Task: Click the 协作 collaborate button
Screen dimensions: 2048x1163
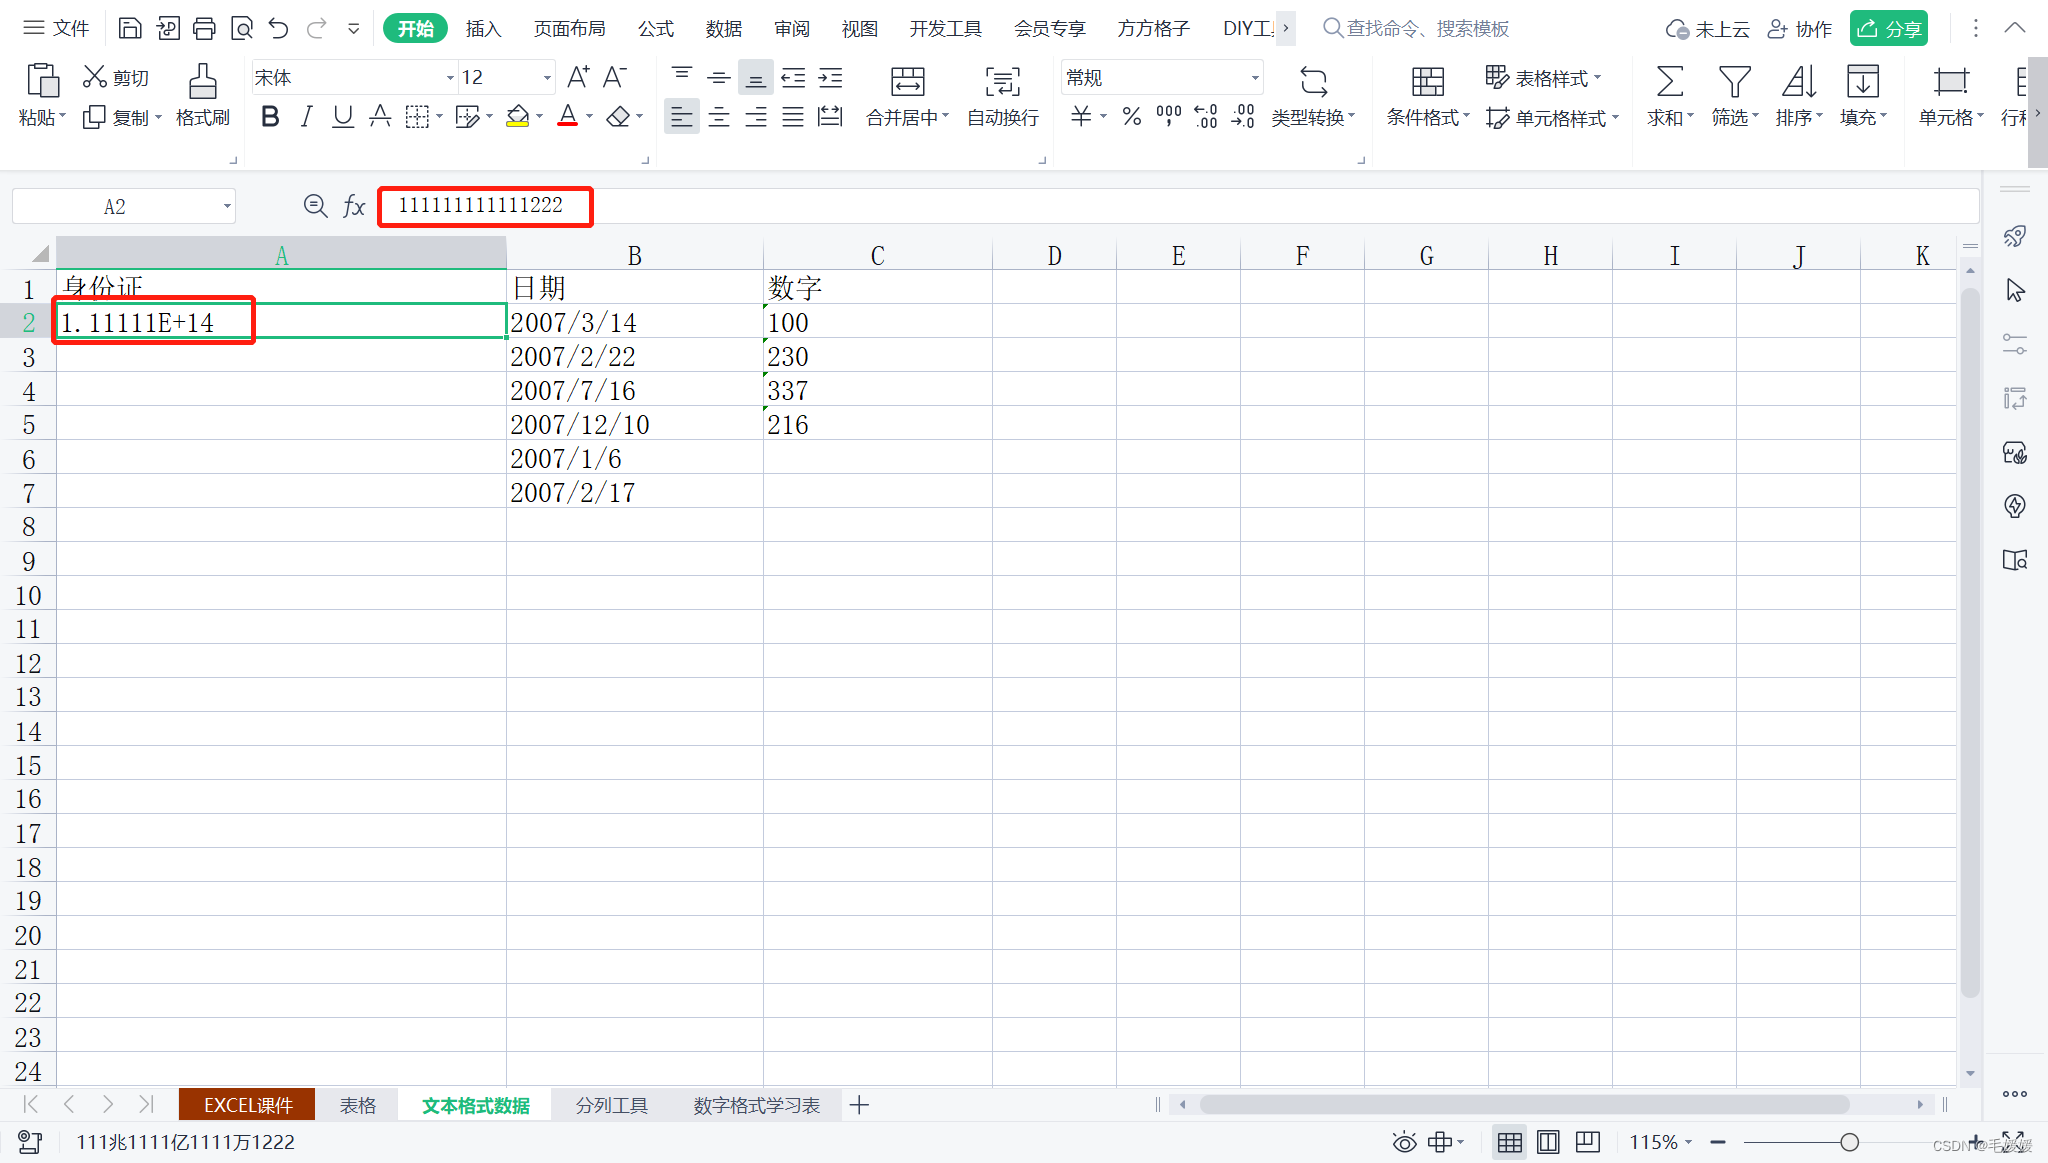Action: tap(1799, 28)
